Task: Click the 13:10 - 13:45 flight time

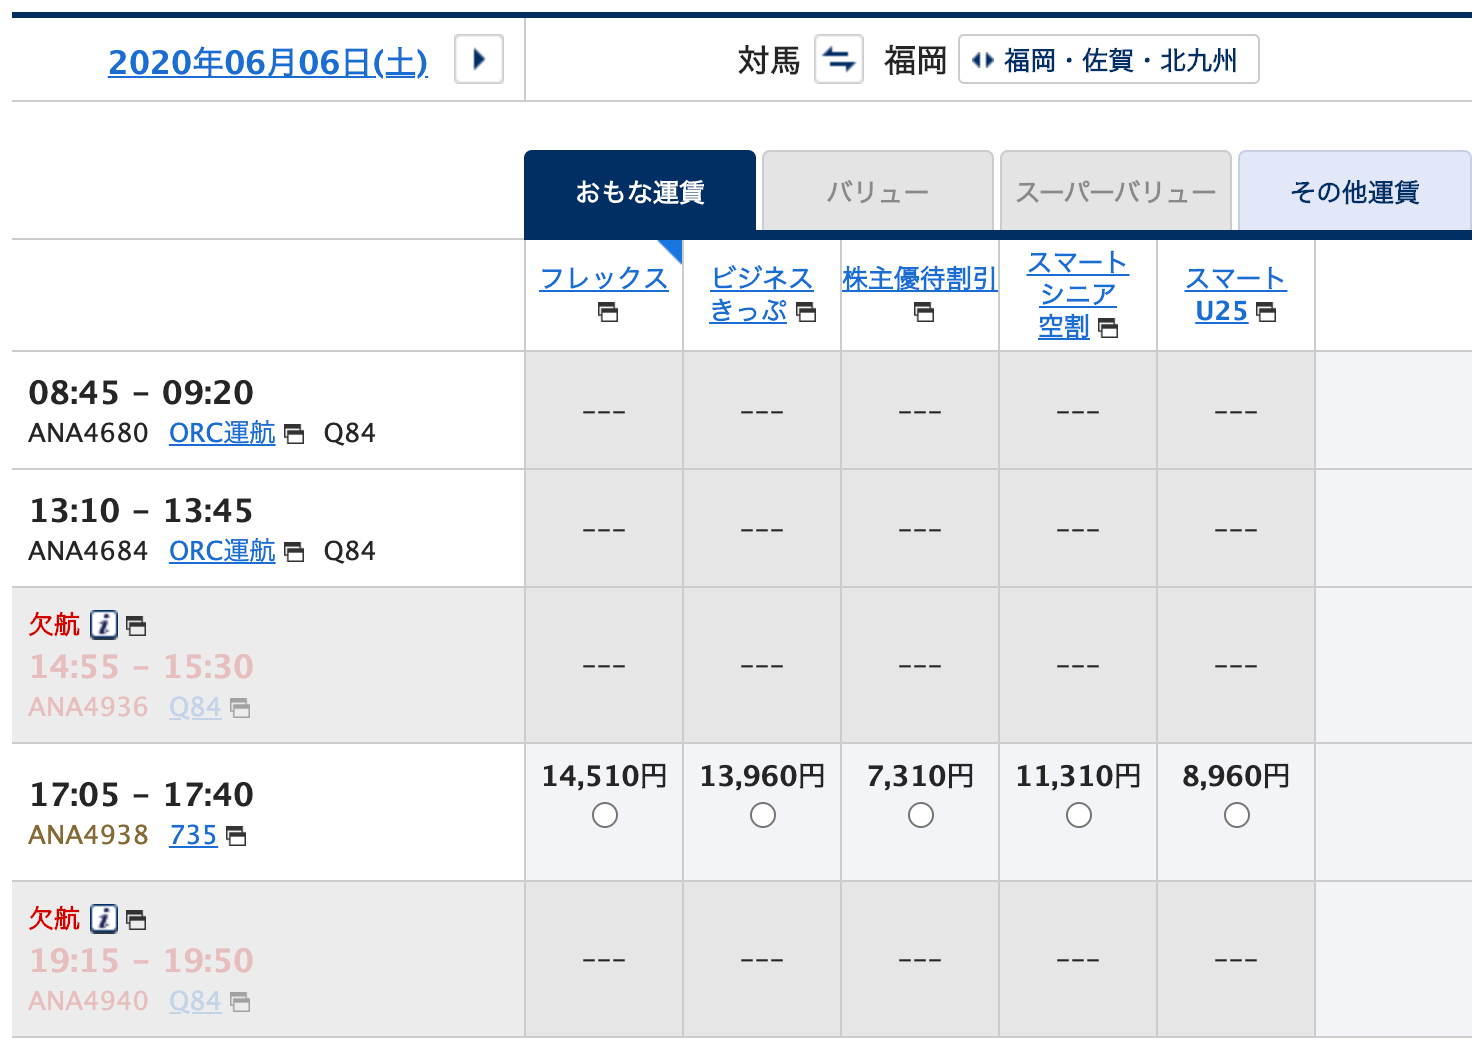Action: tap(141, 510)
